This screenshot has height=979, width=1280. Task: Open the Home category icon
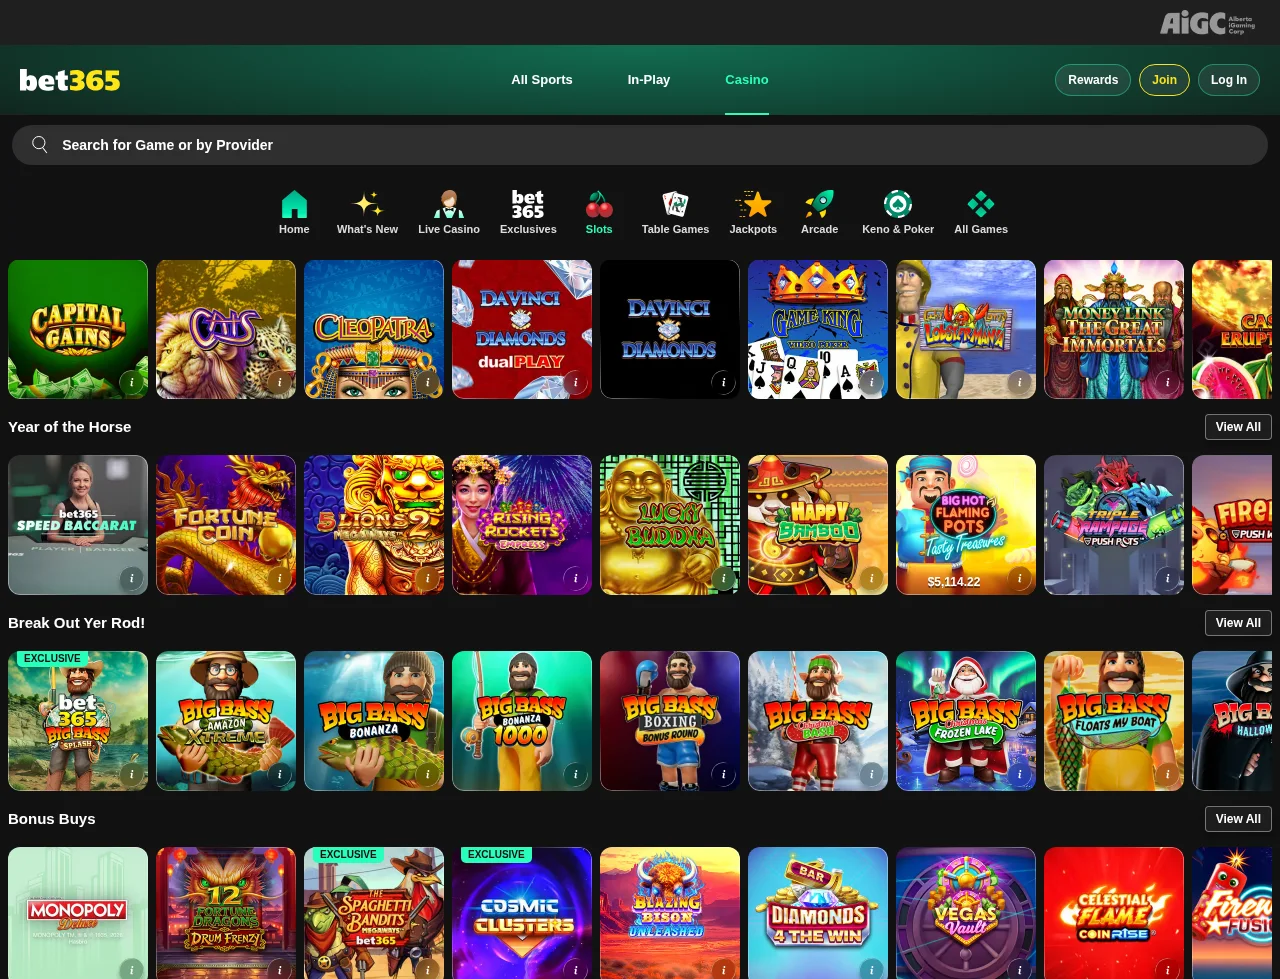294,204
